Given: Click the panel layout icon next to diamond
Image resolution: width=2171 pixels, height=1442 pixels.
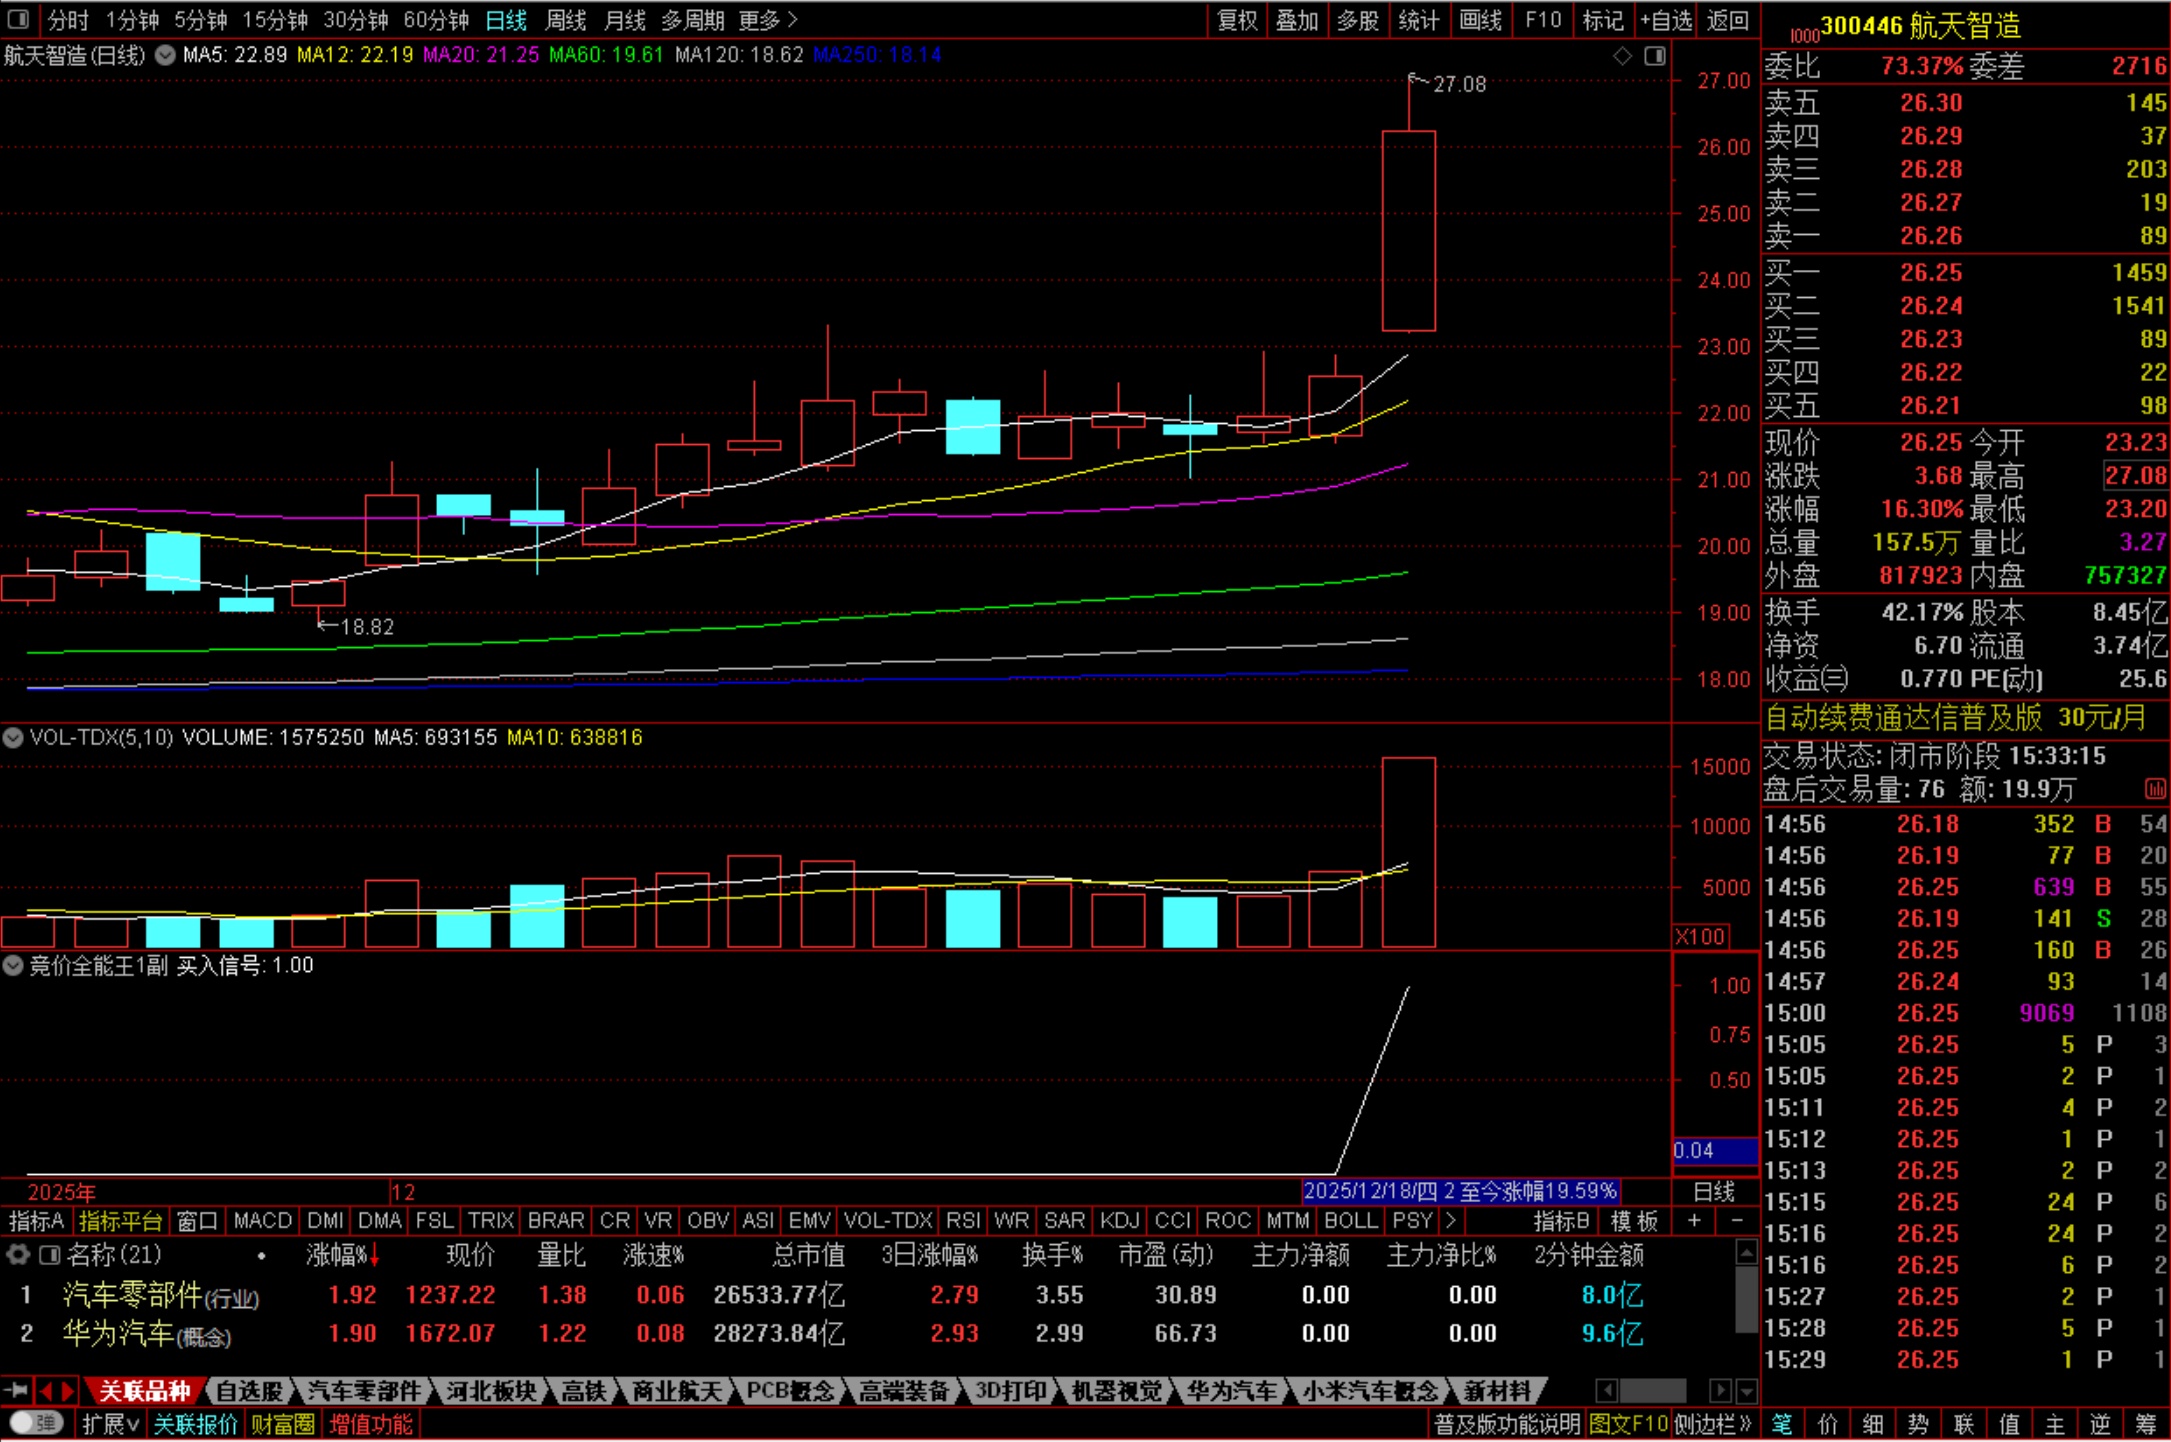Looking at the screenshot, I should pos(1655,56).
